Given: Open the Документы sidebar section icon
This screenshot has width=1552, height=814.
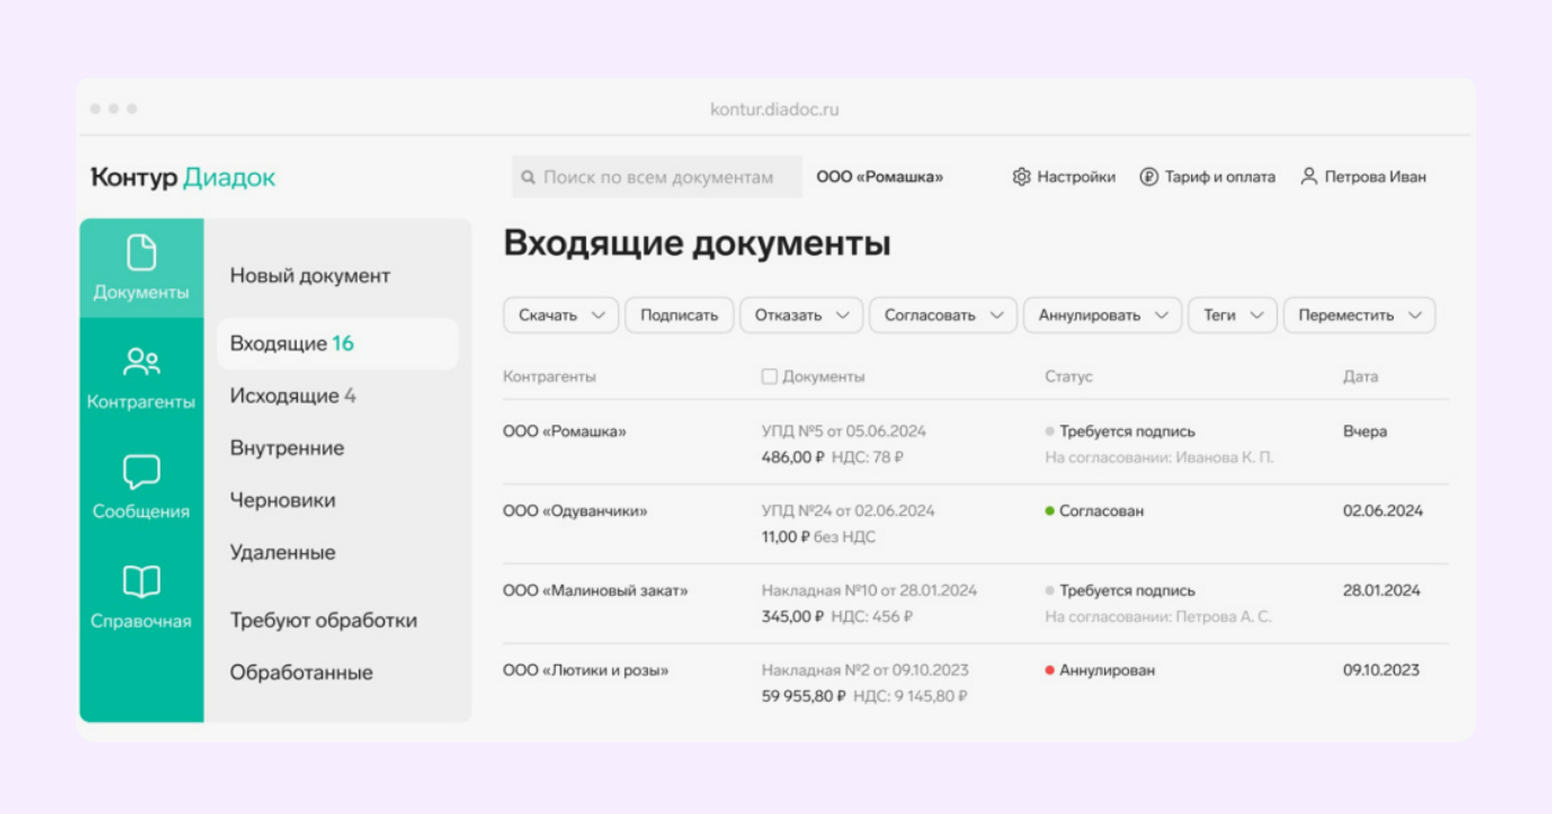Looking at the screenshot, I should [x=141, y=253].
